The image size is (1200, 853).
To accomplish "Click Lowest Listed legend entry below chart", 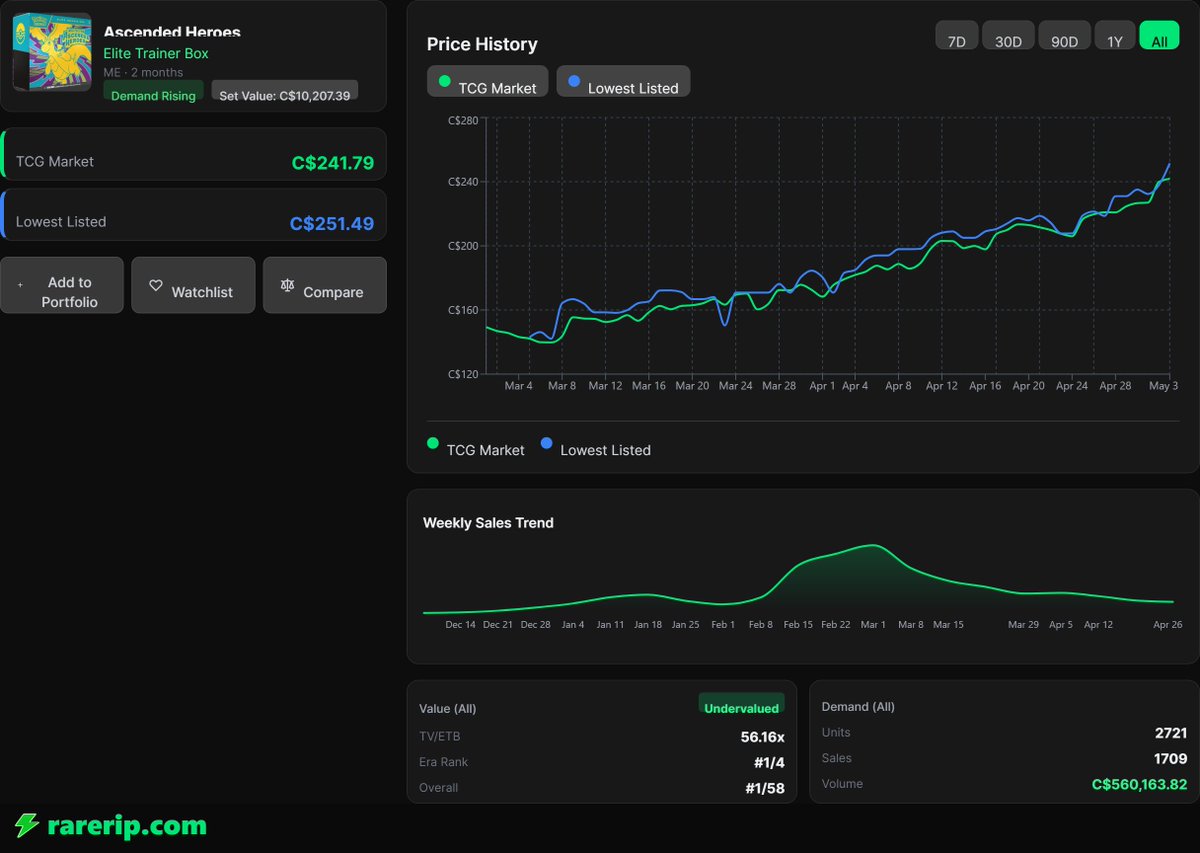I will pos(596,449).
